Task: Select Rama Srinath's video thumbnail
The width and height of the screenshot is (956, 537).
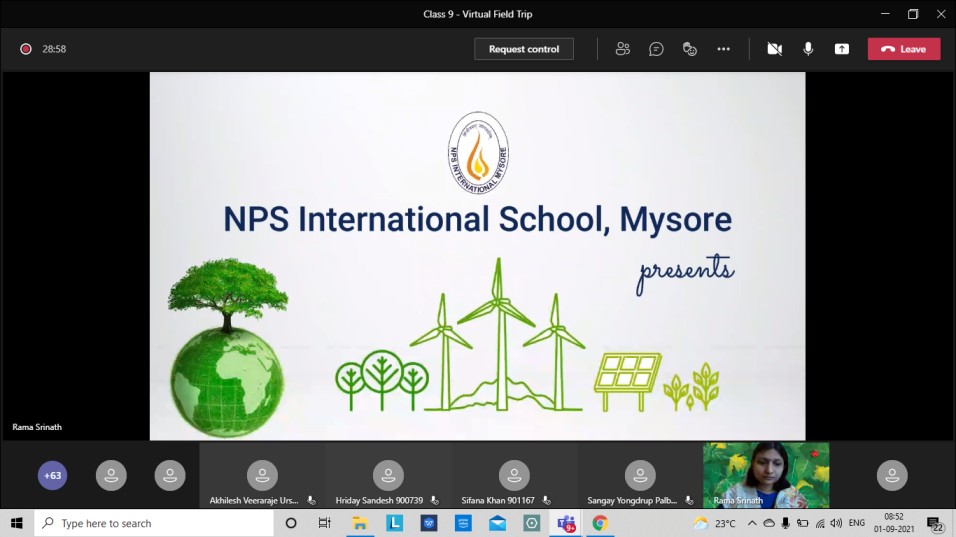Action: [x=765, y=475]
